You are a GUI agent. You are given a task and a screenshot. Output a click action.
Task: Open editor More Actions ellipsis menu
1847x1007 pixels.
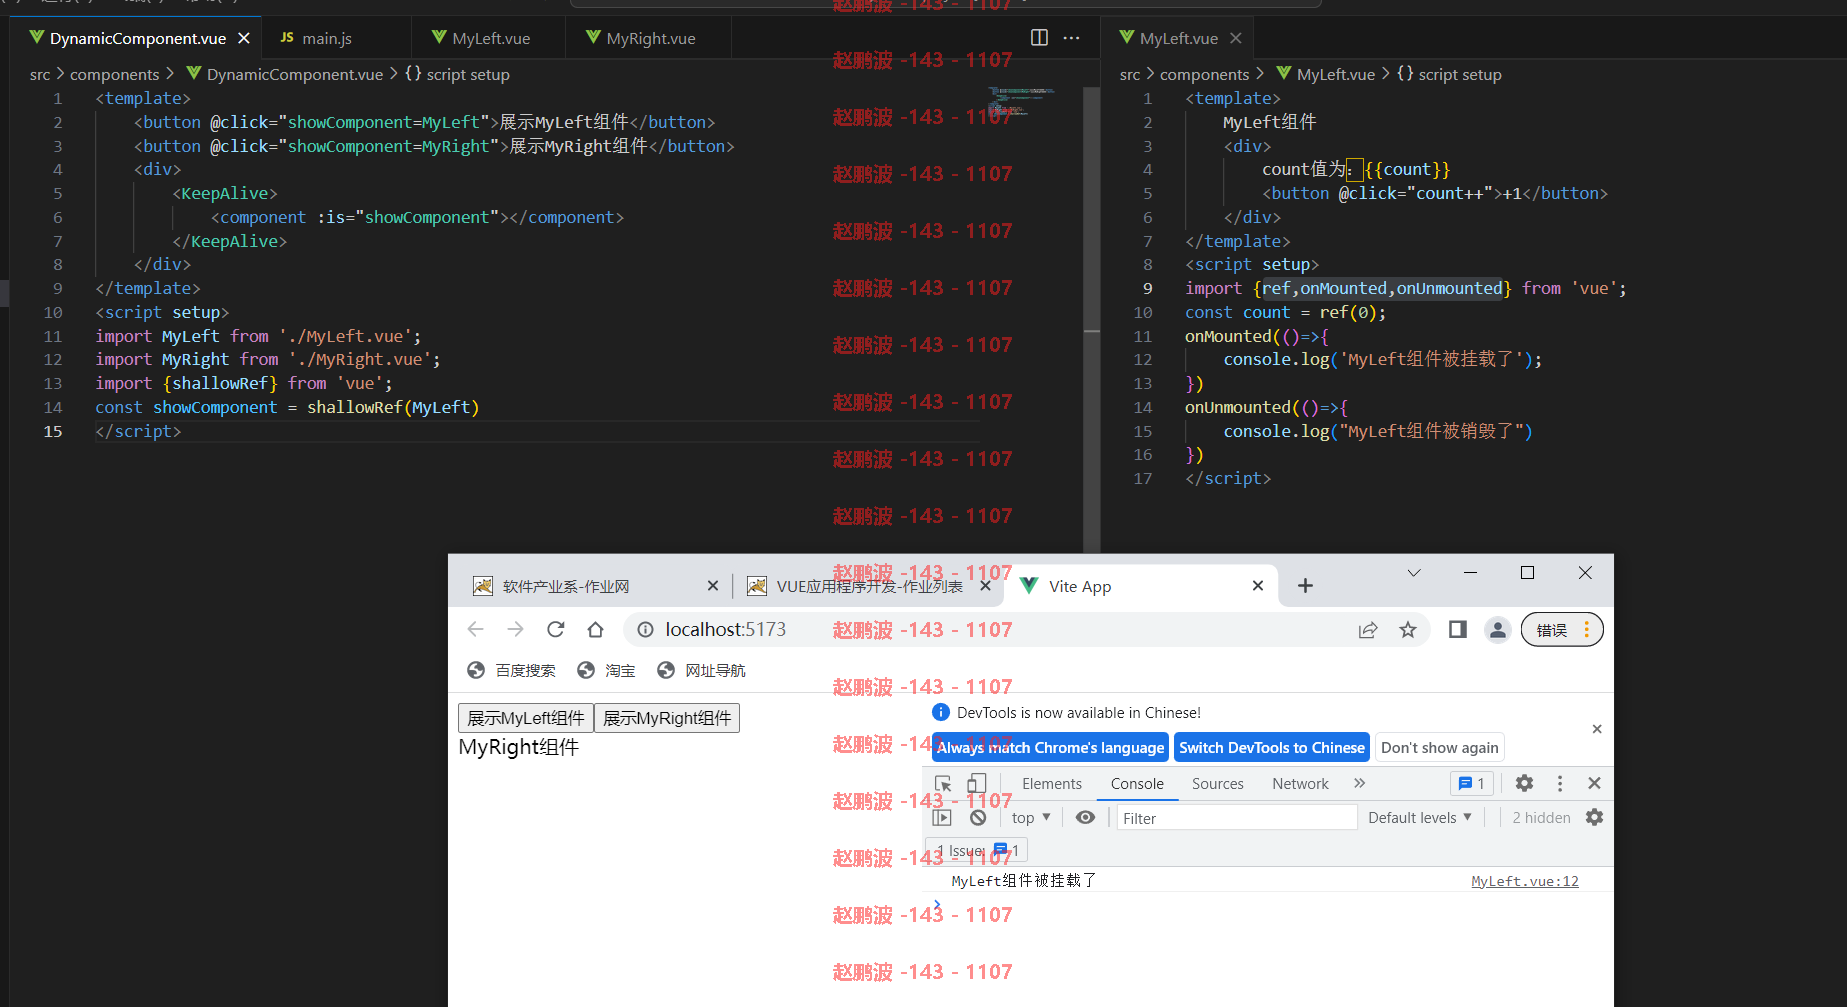pyautogui.click(x=1071, y=38)
